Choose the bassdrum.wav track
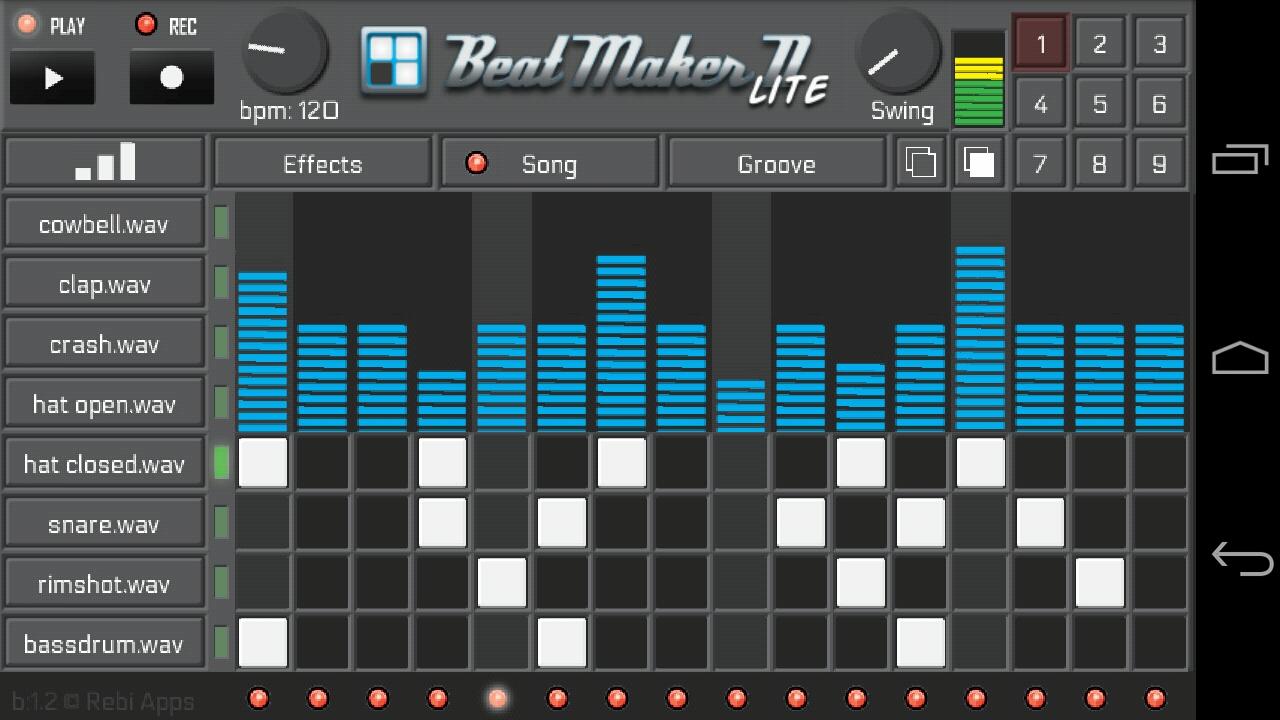Viewport: 1280px width, 720px height. point(104,643)
